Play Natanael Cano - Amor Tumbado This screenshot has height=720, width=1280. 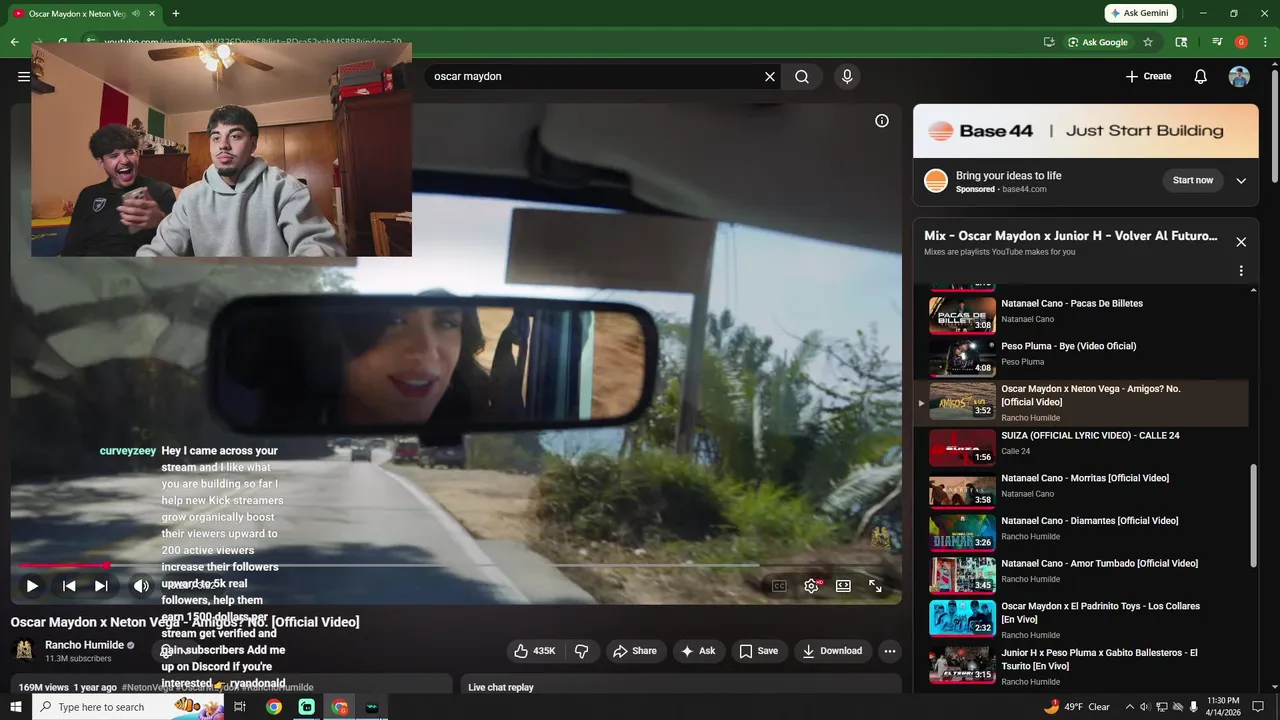tap(1083, 575)
